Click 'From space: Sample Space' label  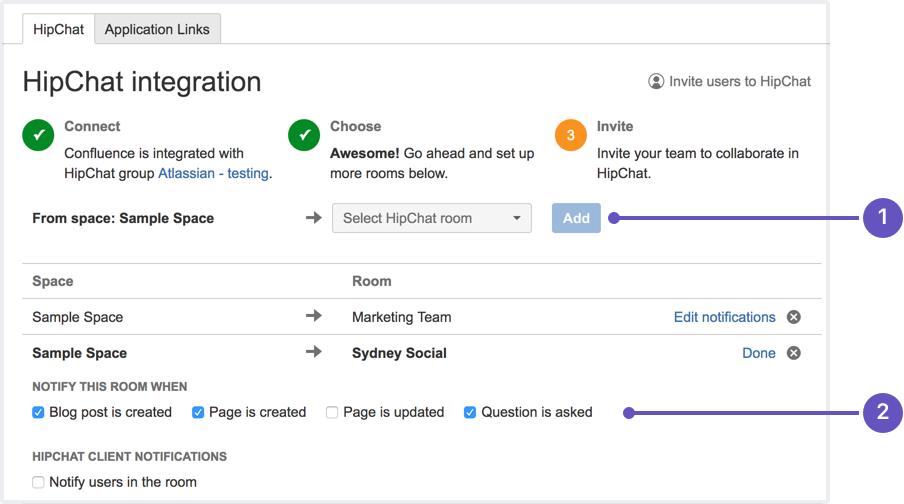pos(123,219)
